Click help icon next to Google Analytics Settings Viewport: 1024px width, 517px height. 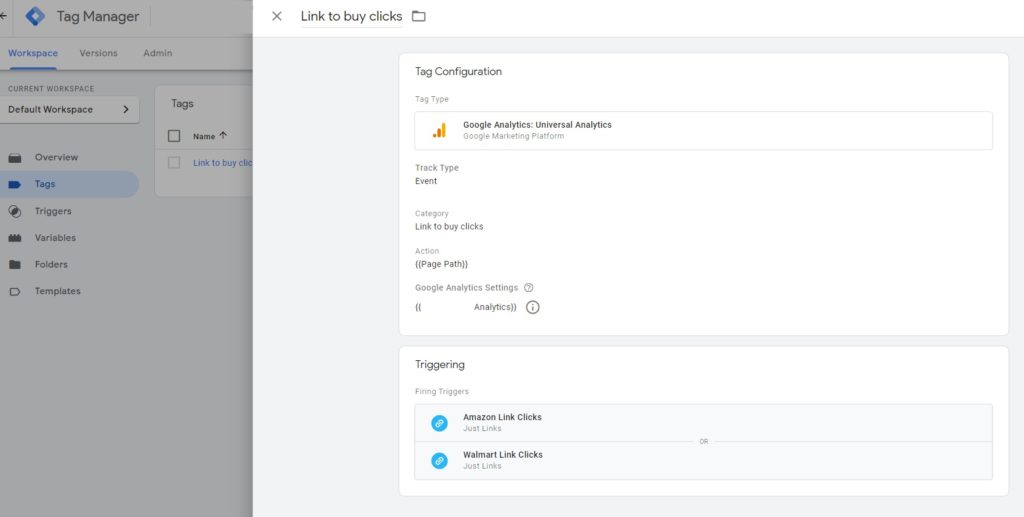[528, 288]
